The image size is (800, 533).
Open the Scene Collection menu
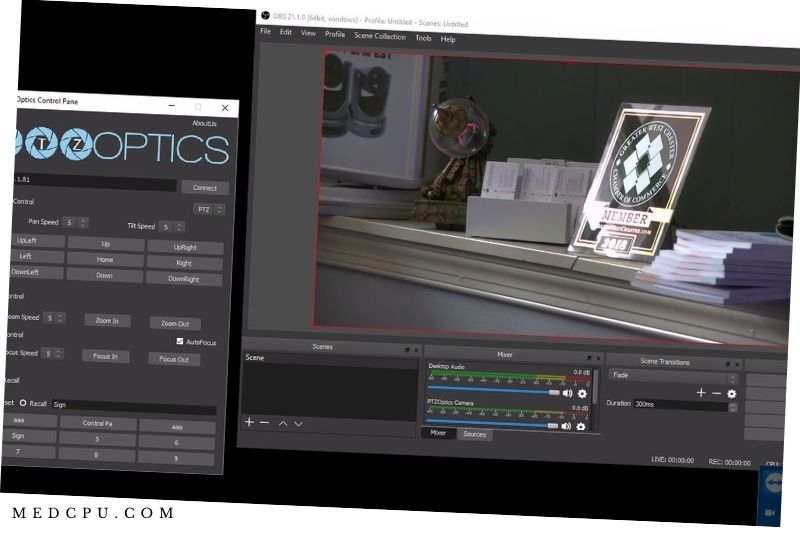pyautogui.click(x=380, y=36)
